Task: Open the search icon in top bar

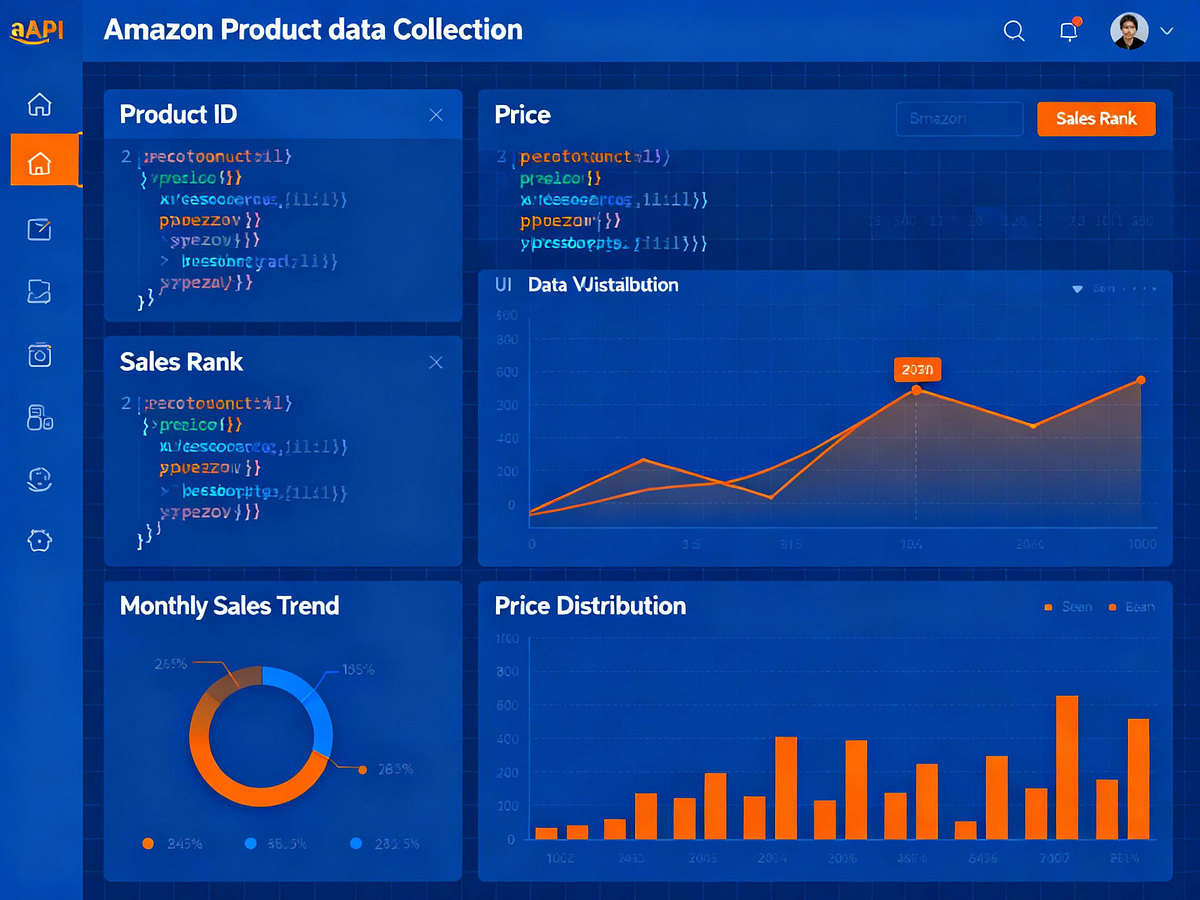Action: tap(1013, 31)
